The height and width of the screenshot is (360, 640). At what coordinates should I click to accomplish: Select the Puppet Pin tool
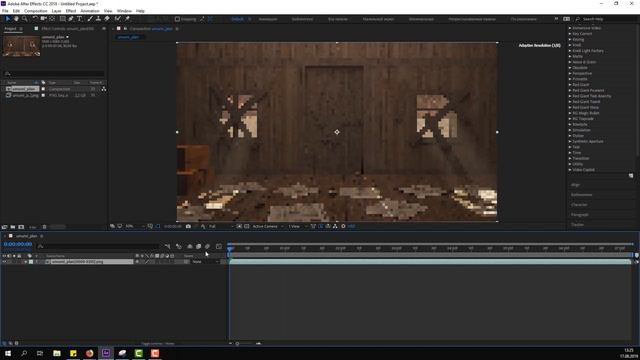(127, 19)
